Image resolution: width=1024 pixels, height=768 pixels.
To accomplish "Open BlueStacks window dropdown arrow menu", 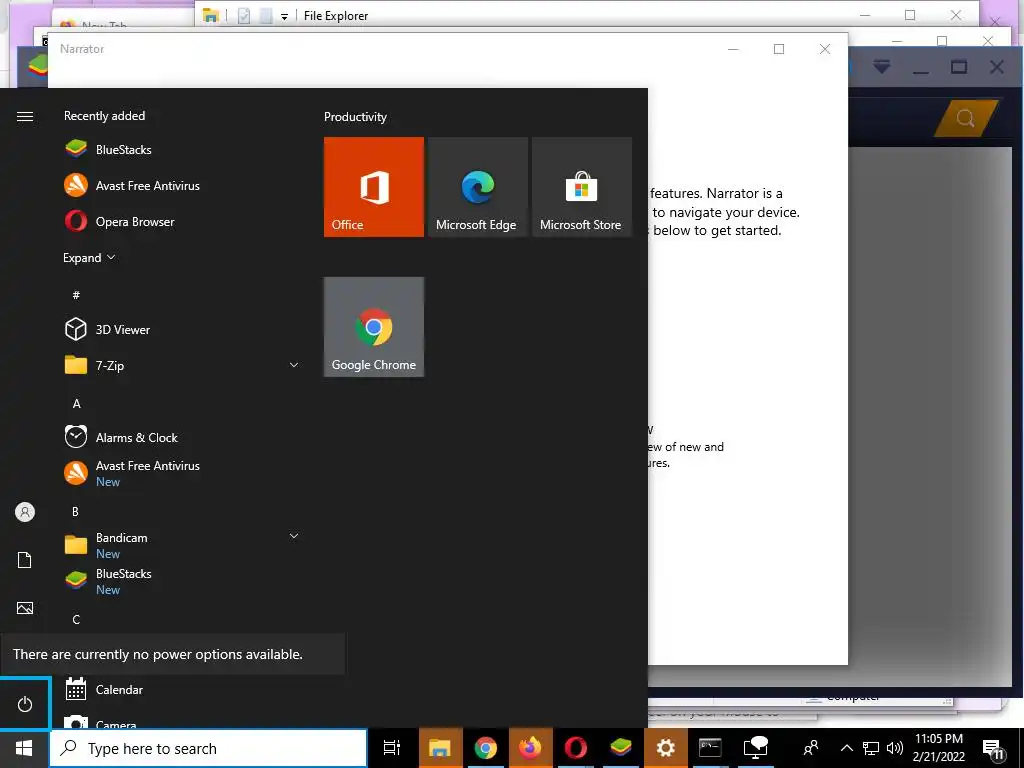I will pos(882,66).
